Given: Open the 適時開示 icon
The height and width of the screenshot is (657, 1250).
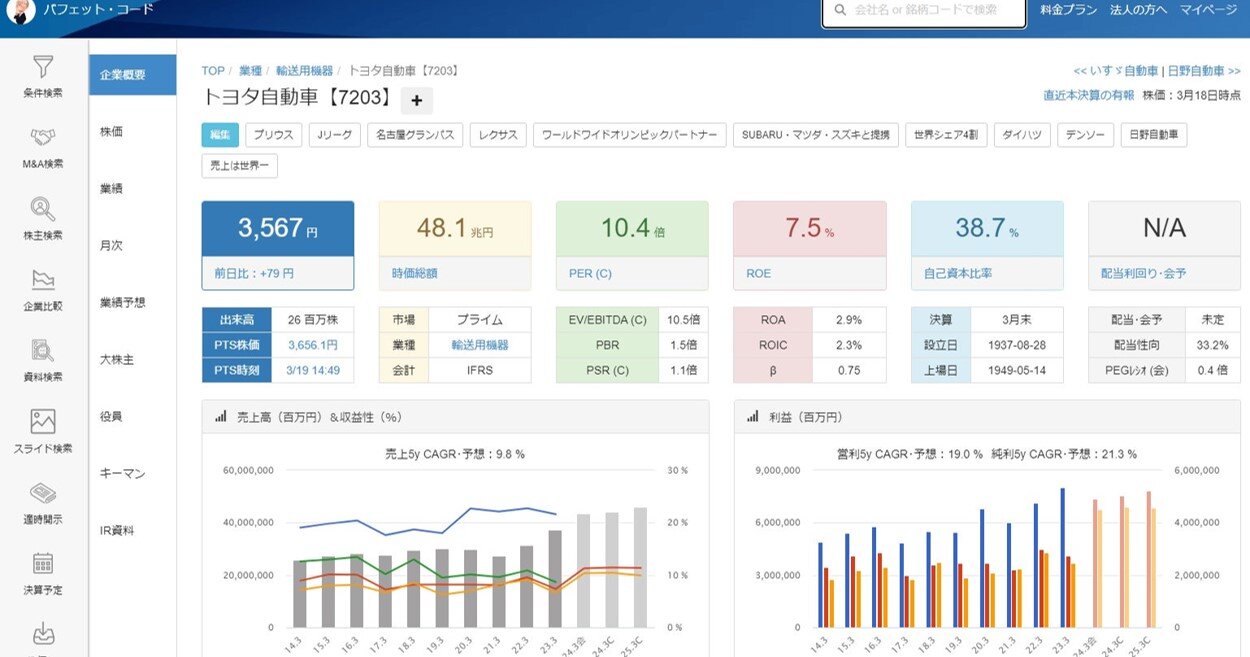Looking at the screenshot, I should [x=43, y=492].
